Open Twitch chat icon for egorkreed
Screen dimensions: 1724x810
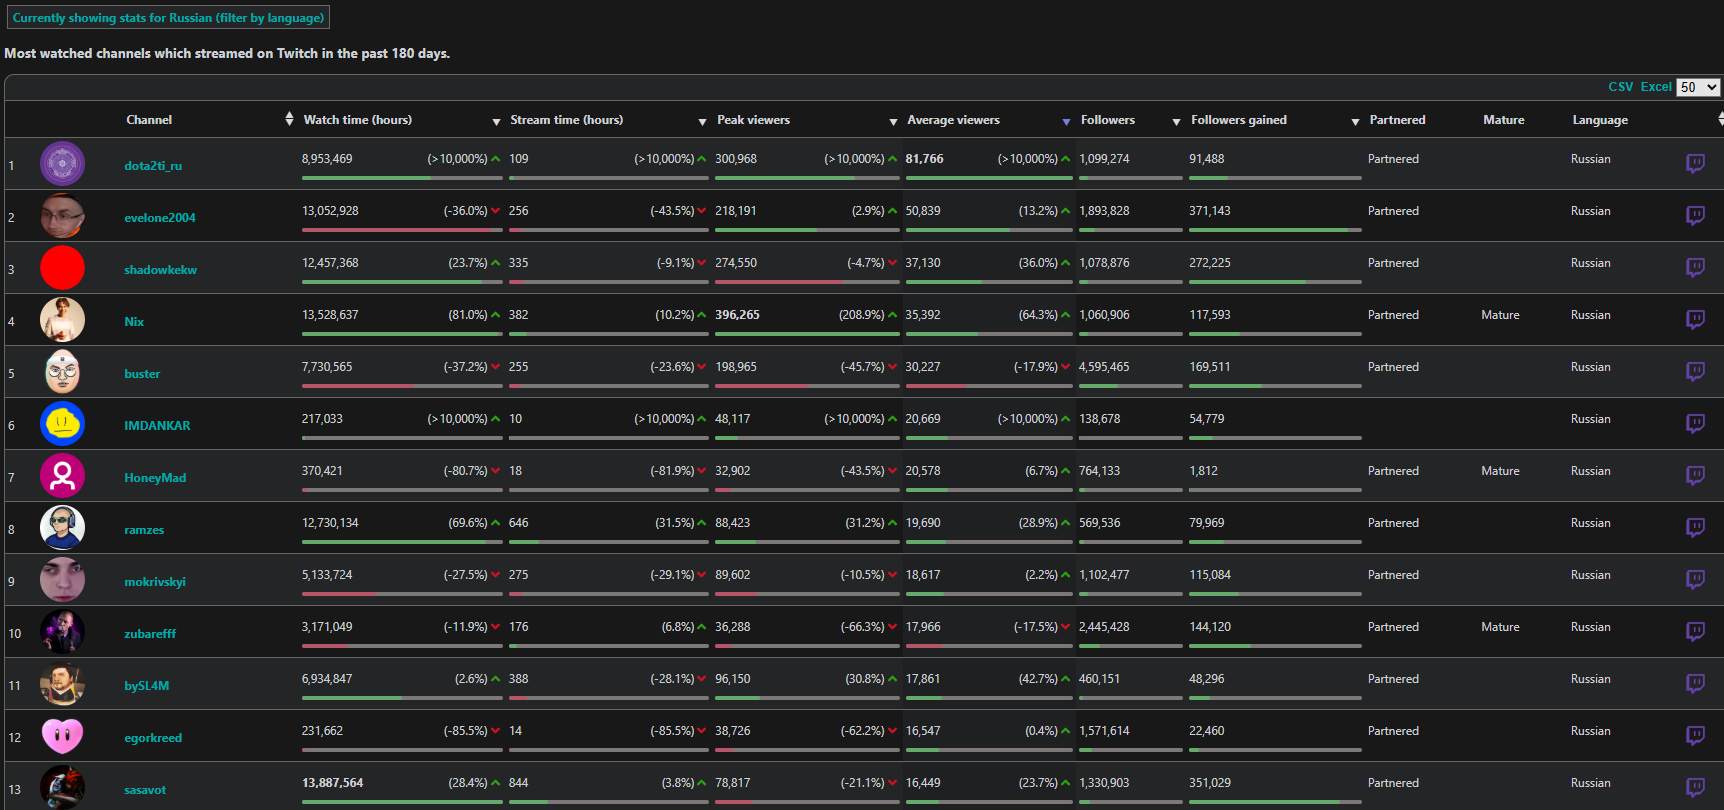point(1695,735)
